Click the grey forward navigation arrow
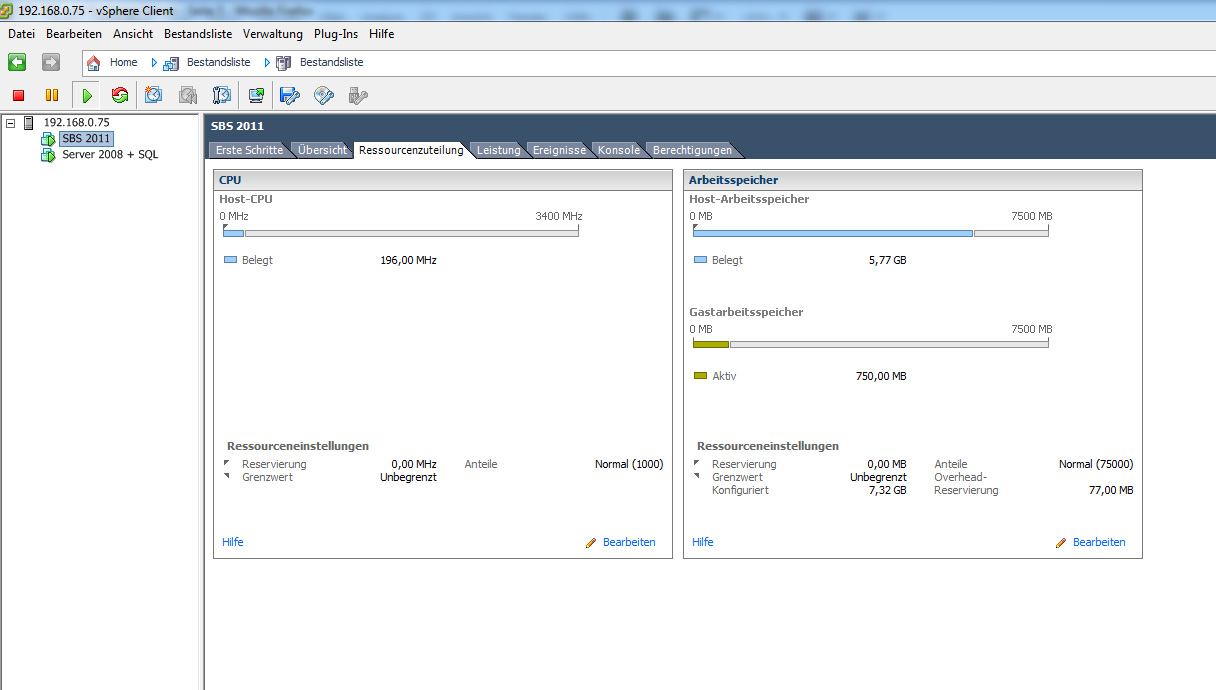Screen dimensions: 1216x690 pyautogui.click(x=50, y=62)
